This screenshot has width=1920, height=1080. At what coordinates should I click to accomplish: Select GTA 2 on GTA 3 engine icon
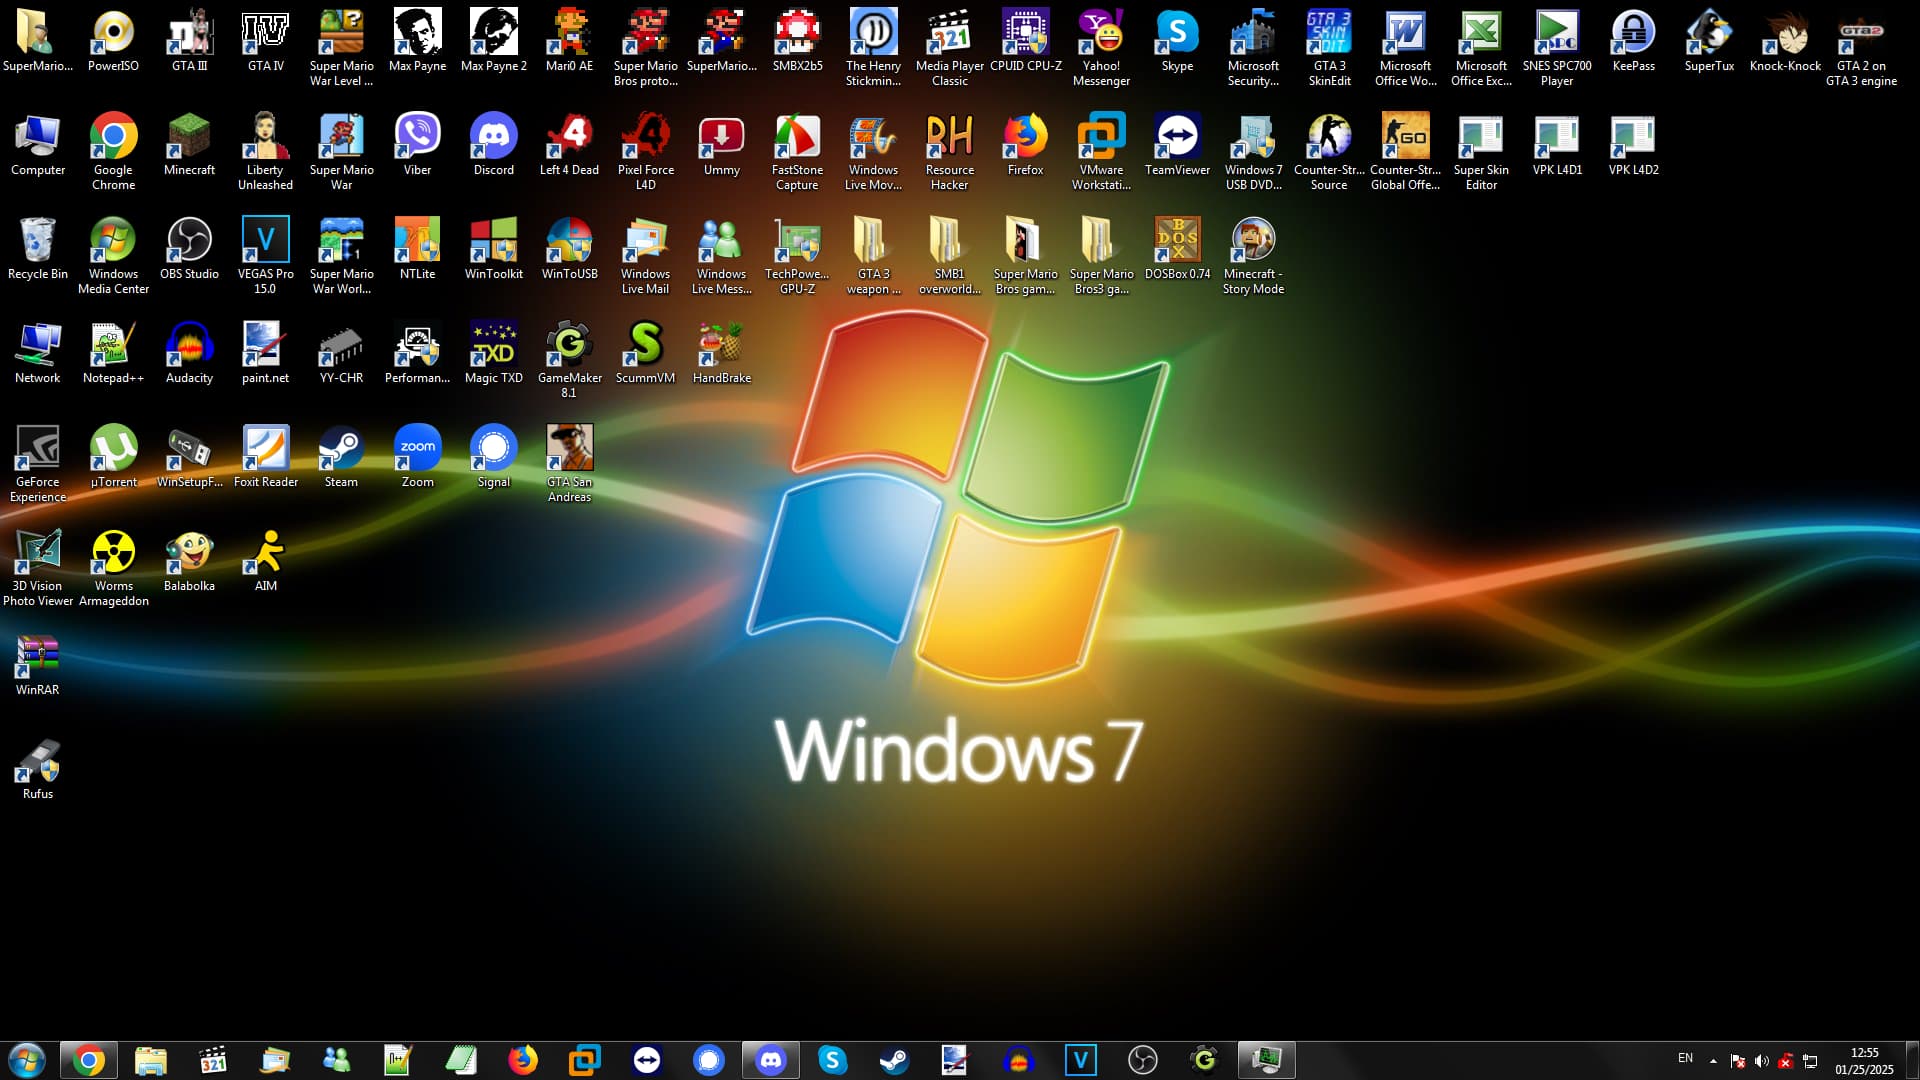point(1861,48)
